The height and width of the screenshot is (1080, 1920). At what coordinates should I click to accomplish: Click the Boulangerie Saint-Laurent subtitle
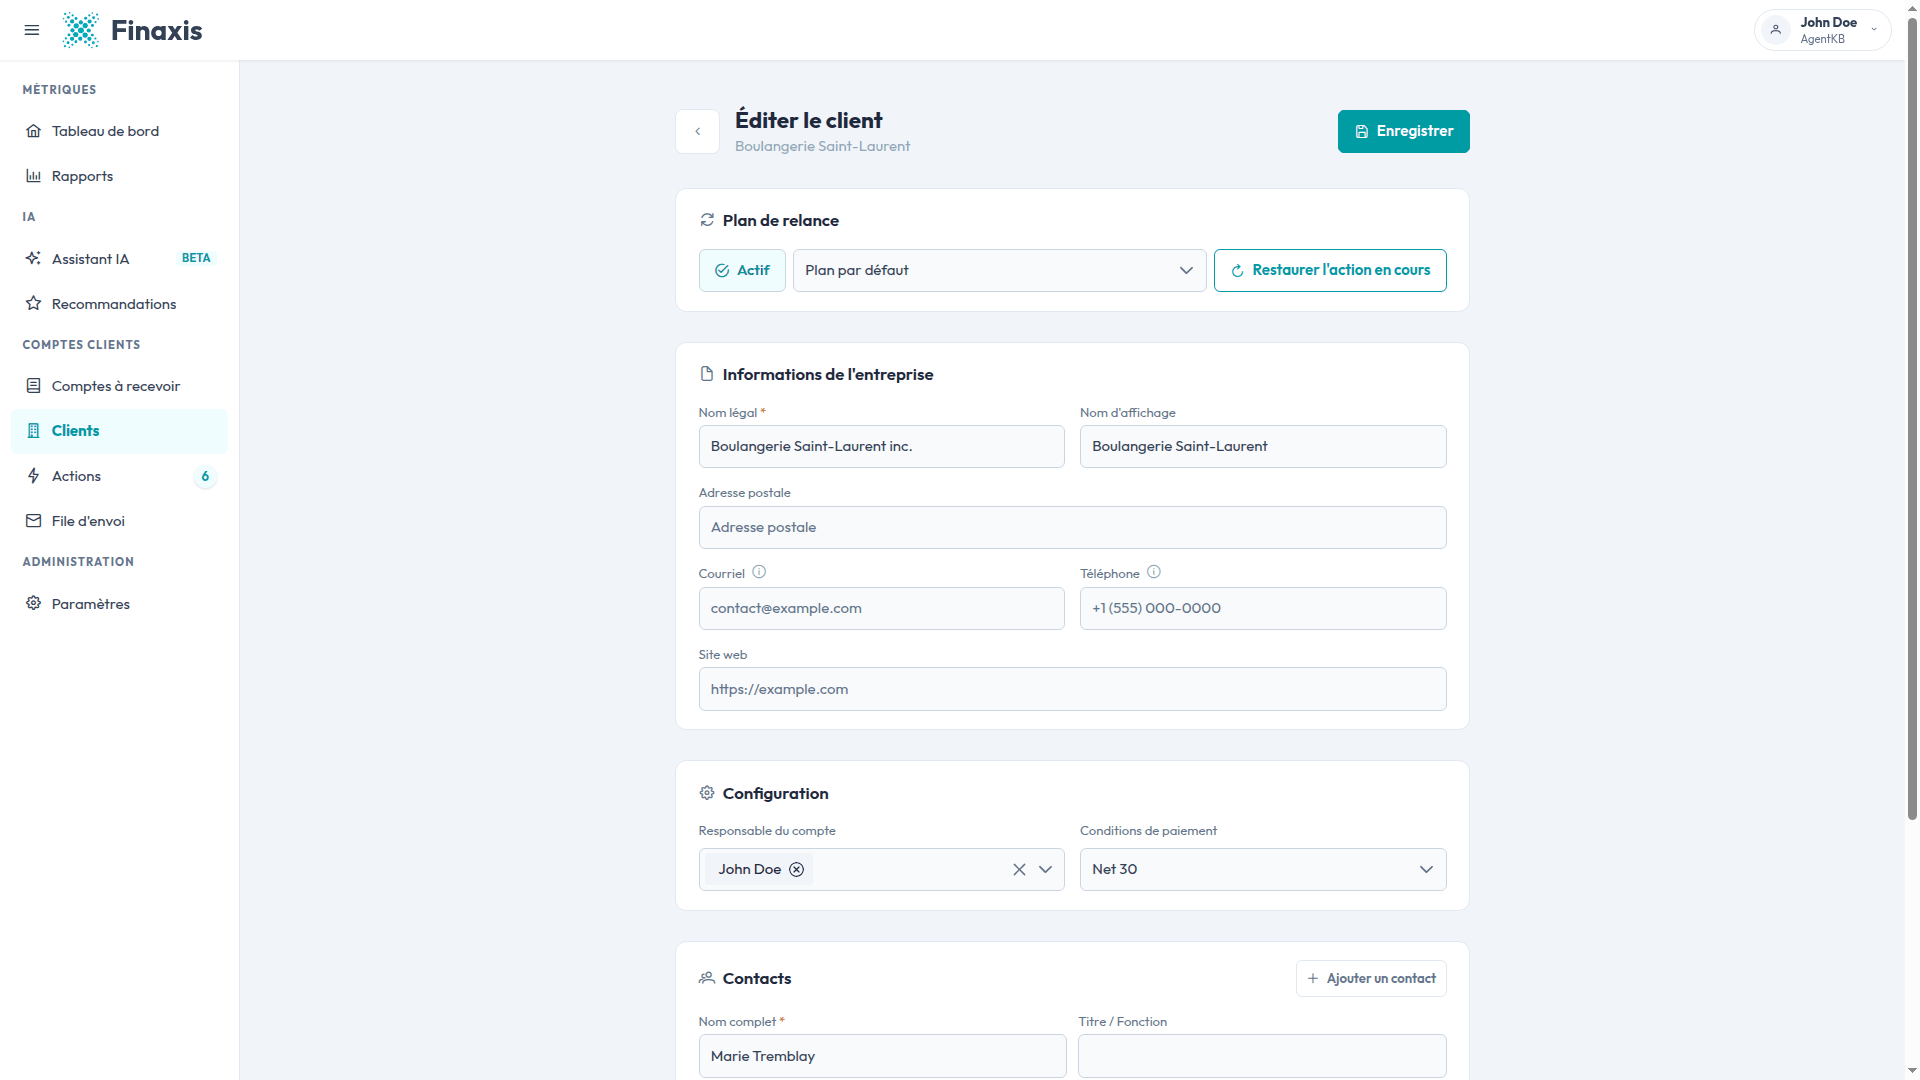point(822,146)
